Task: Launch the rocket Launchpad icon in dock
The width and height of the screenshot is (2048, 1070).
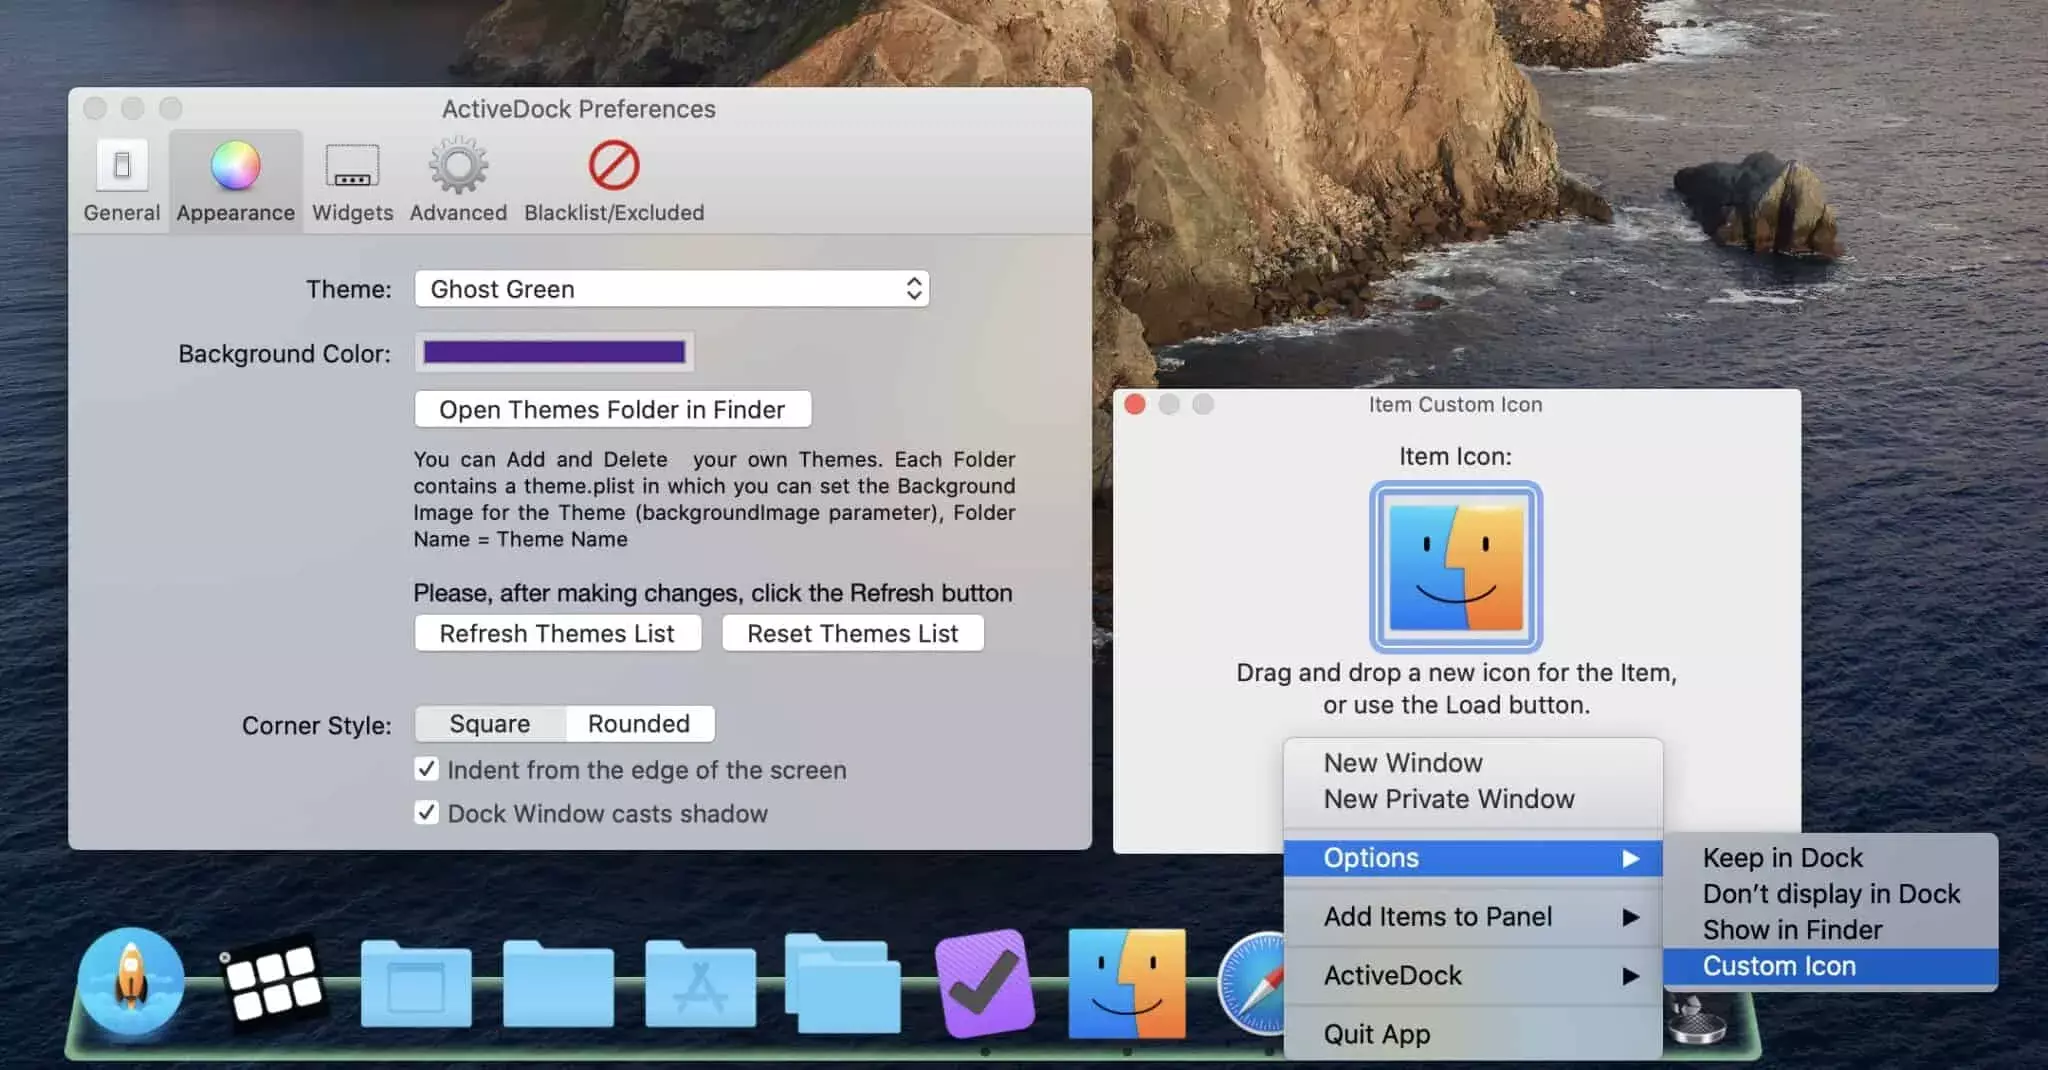Action: 131,981
